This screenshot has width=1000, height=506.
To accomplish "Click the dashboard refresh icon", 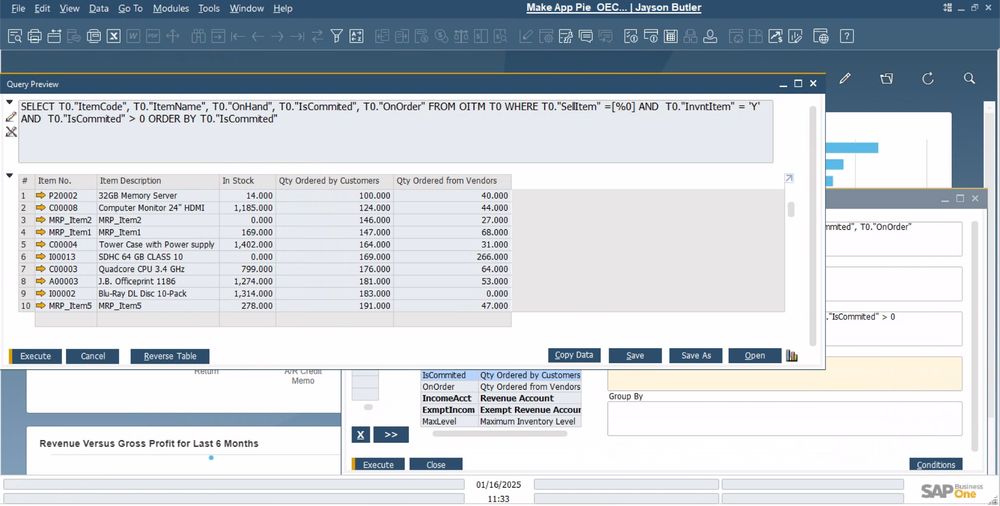I will tap(928, 78).
